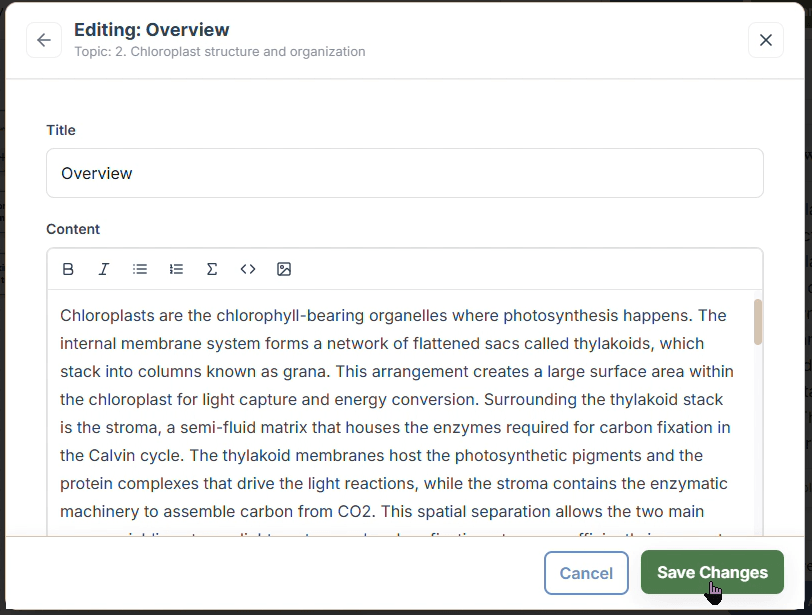Image resolution: width=812 pixels, height=615 pixels.
Task: Close the editing dialog with X
Action: (766, 40)
